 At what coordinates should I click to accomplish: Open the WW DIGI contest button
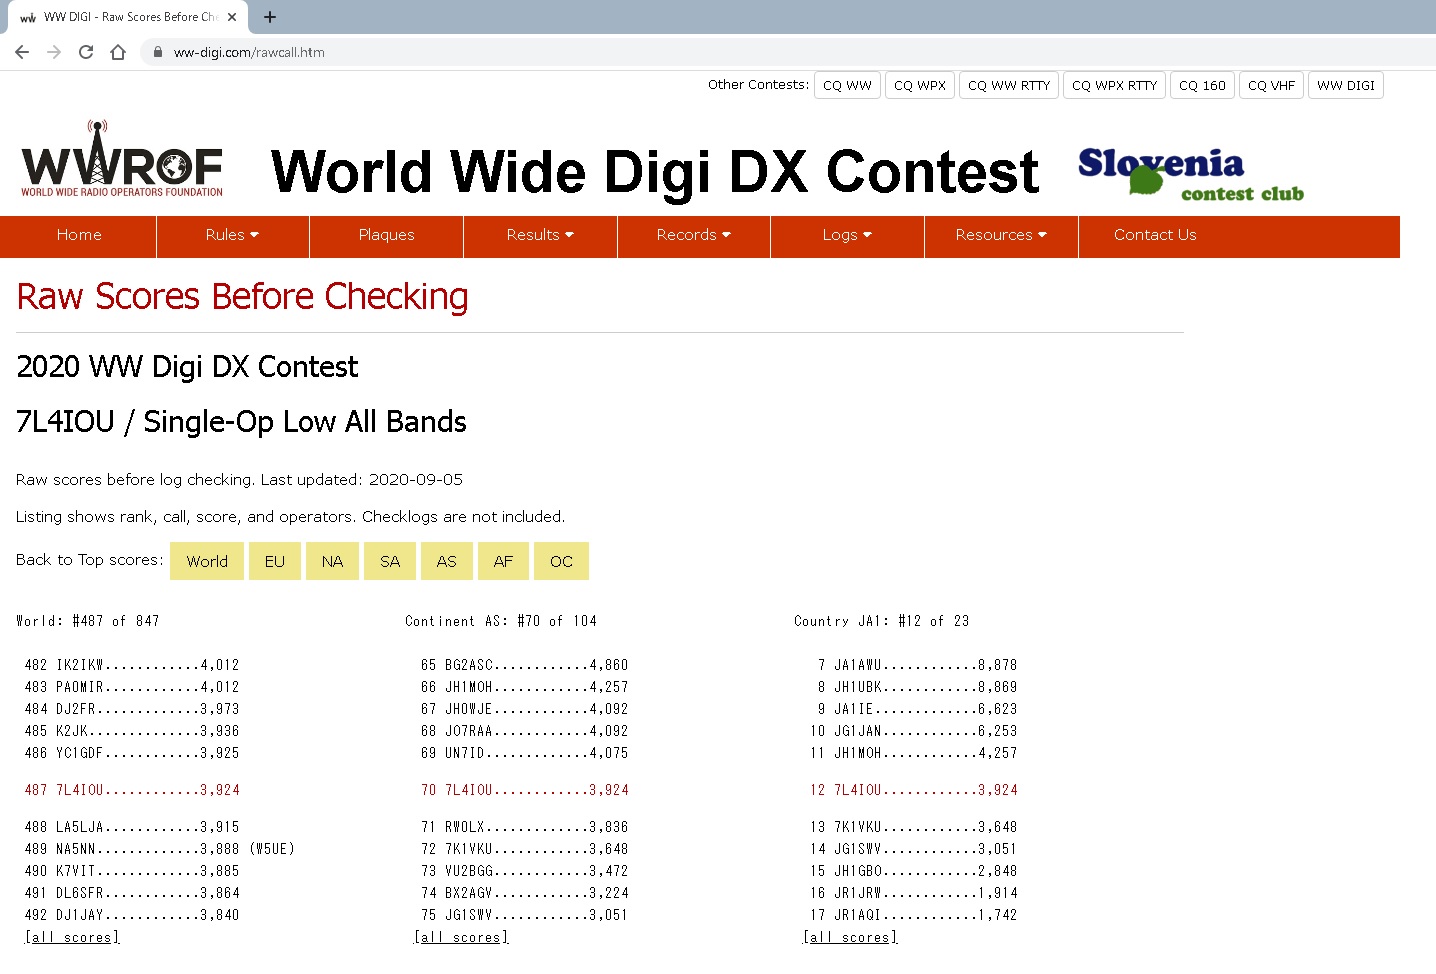pyautogui.click(x=1346, y=85)
